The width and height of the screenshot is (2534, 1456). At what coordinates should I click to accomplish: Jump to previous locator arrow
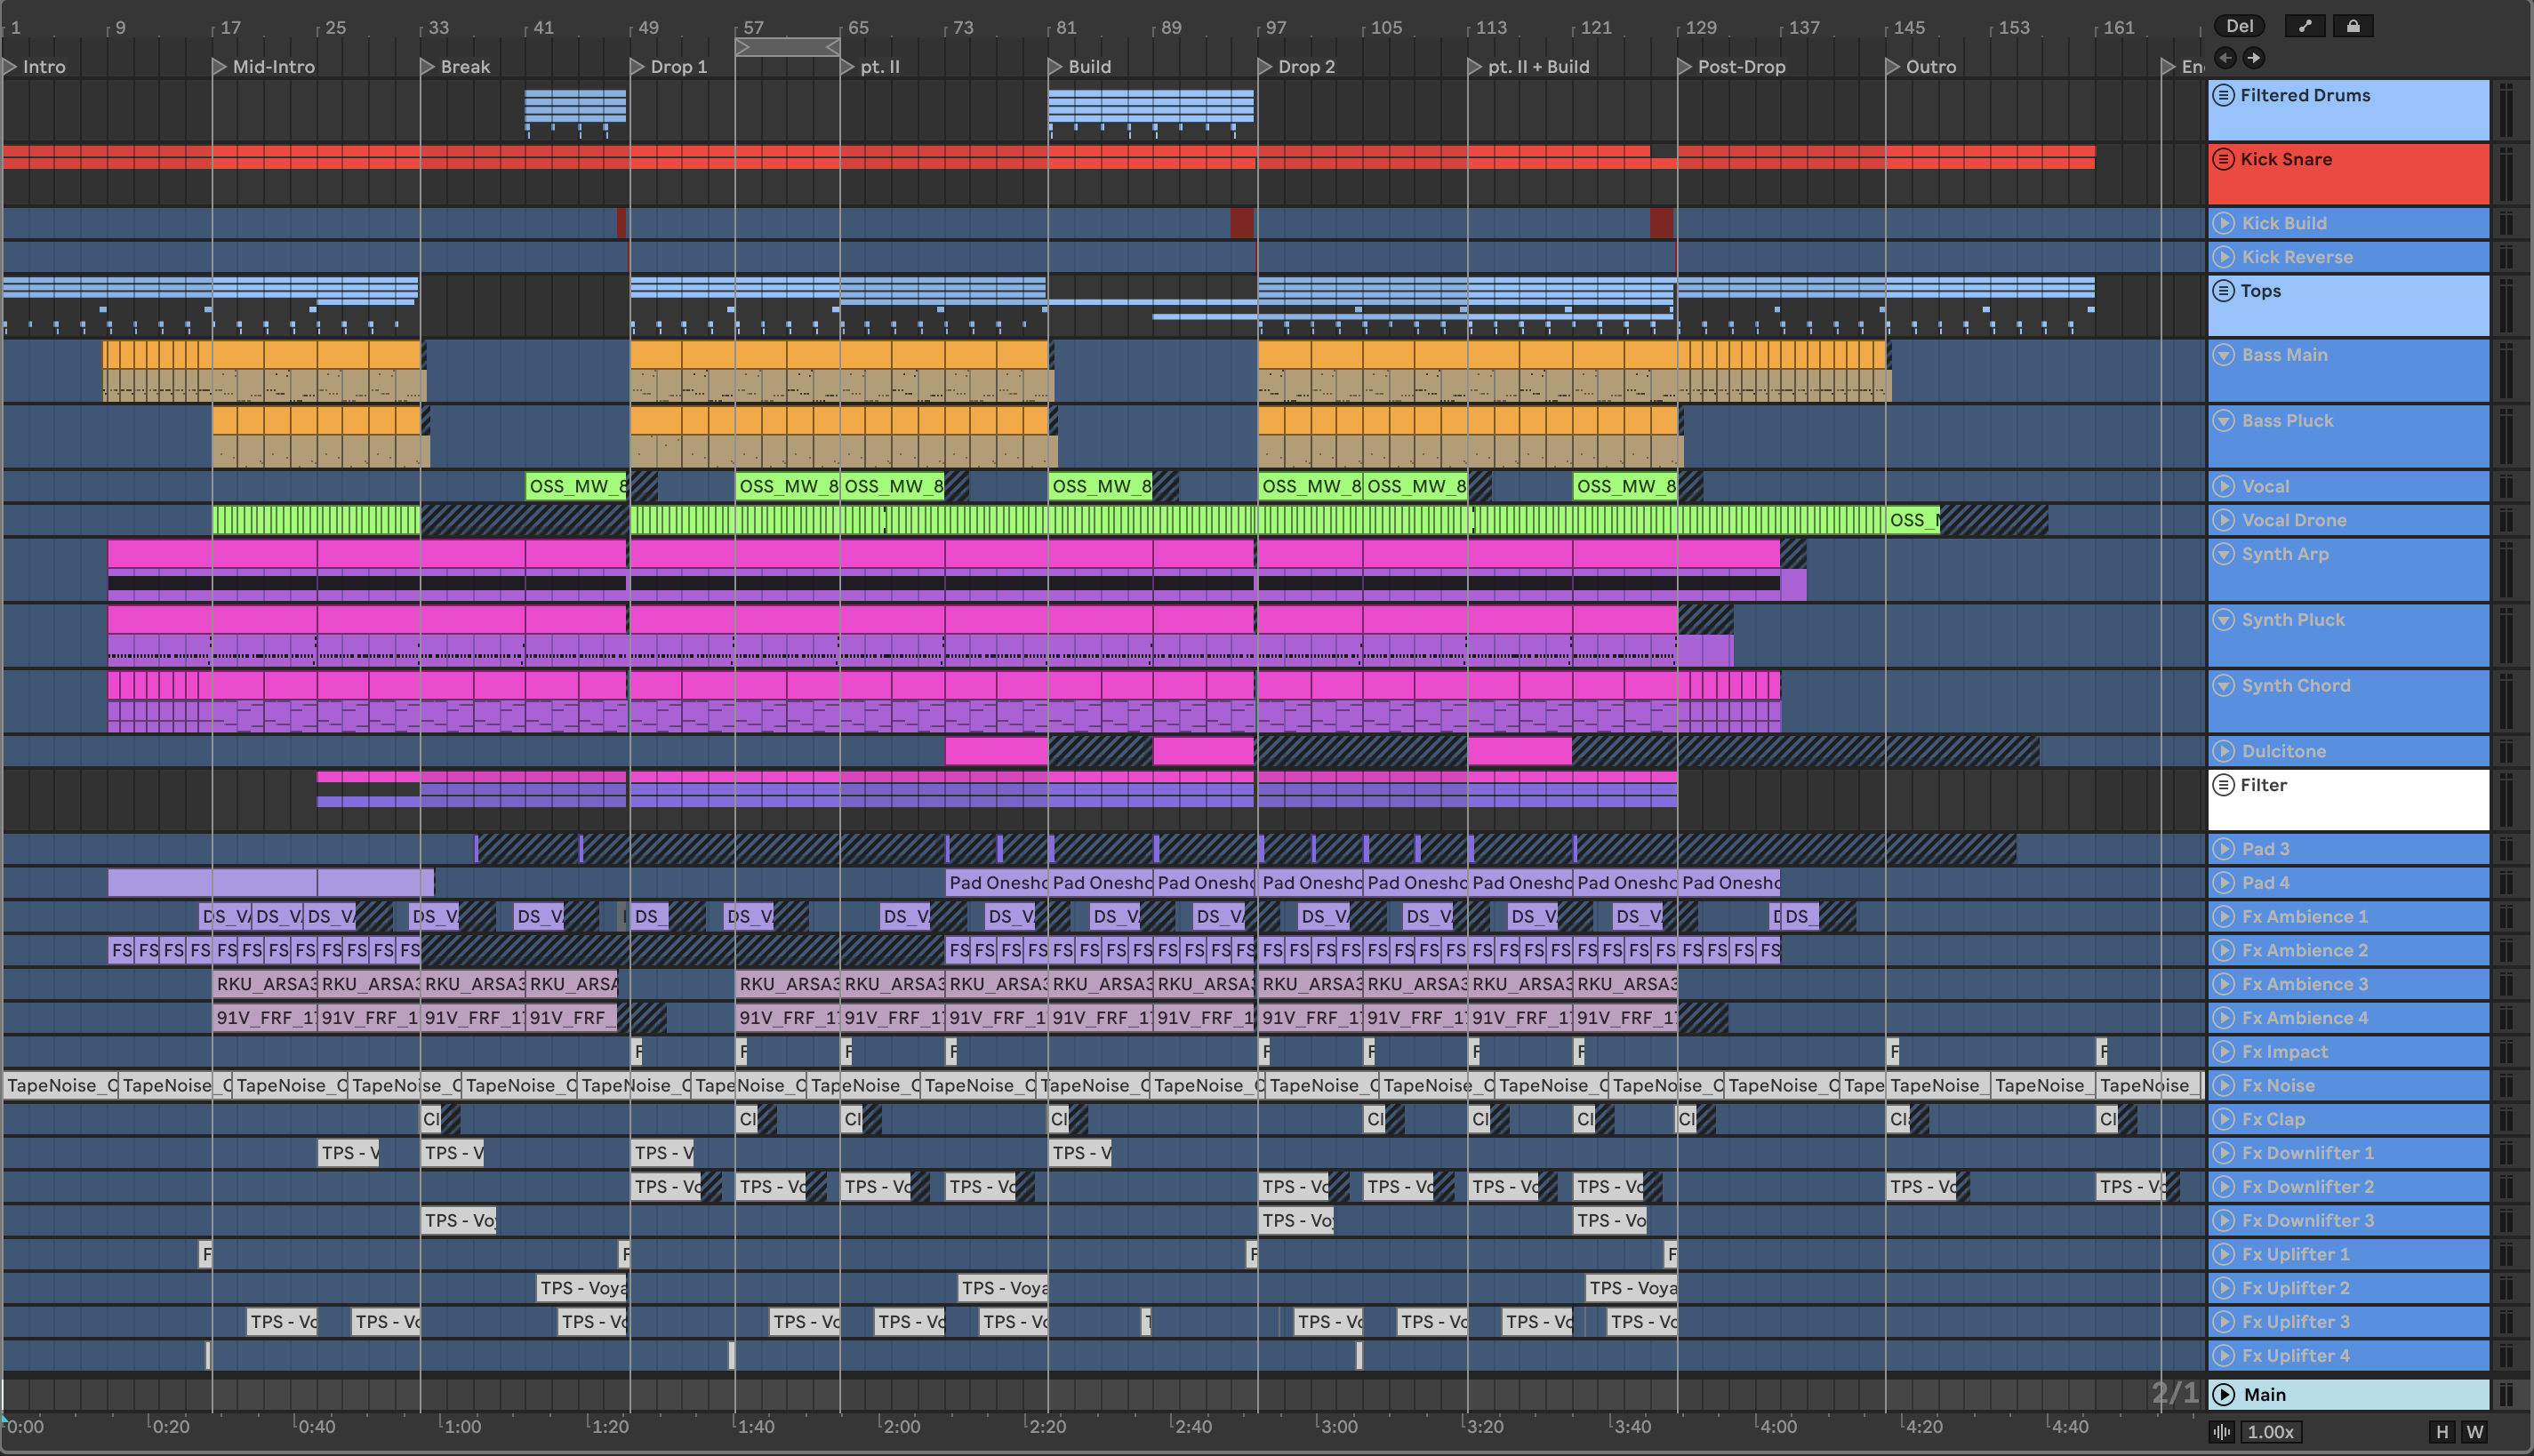(x=2225, y=58)
